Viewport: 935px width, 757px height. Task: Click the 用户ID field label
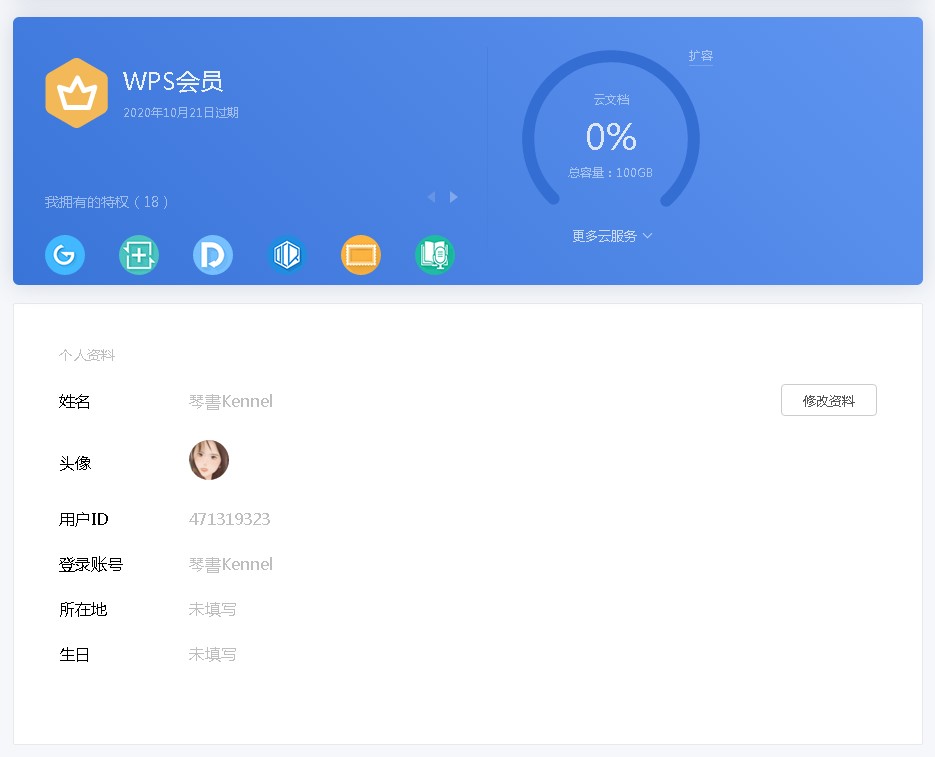[x=83, y=520]
